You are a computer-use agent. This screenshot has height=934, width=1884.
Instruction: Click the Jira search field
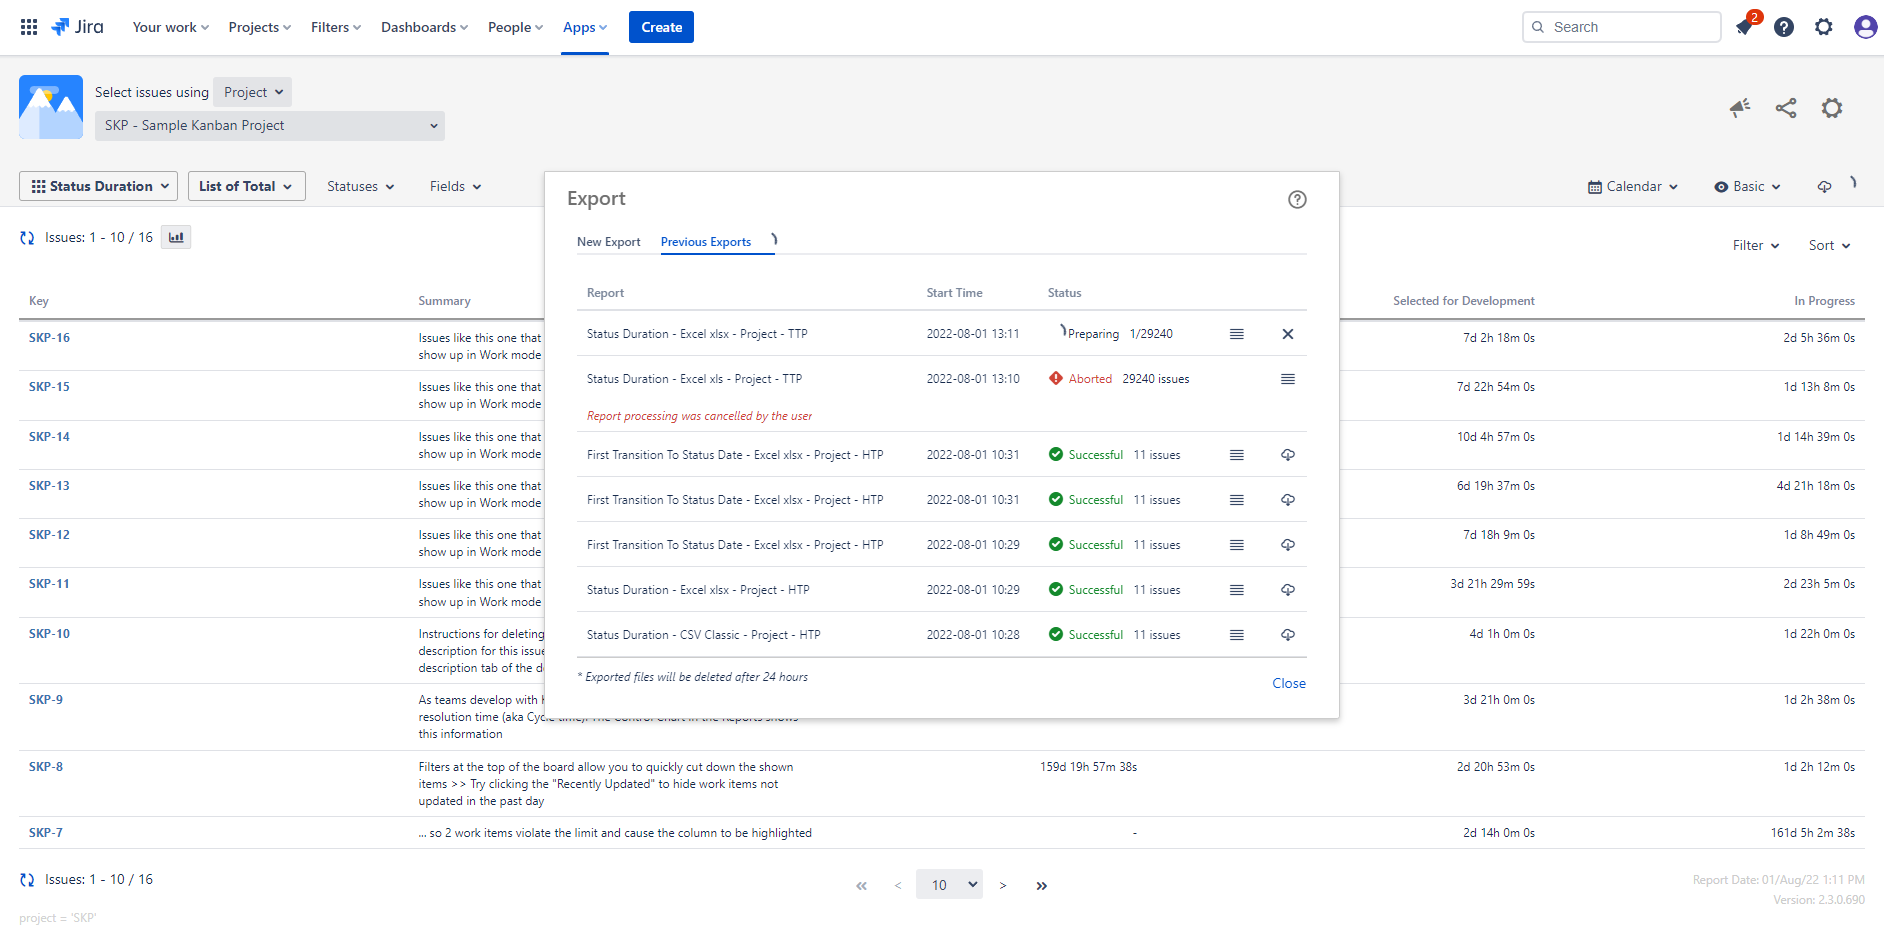1621,27
